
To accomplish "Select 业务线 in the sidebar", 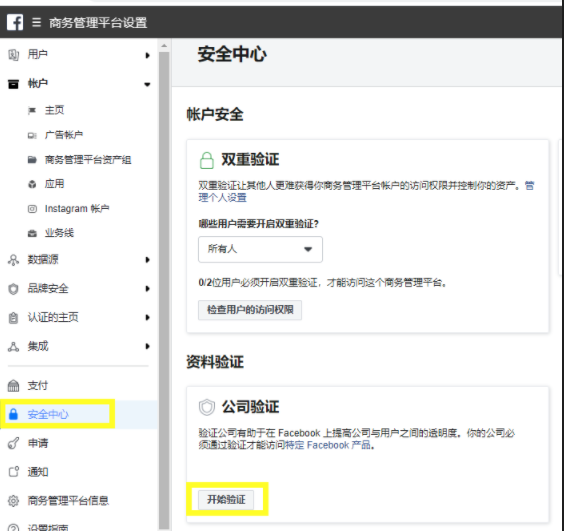I will click(x=59, y=233).
